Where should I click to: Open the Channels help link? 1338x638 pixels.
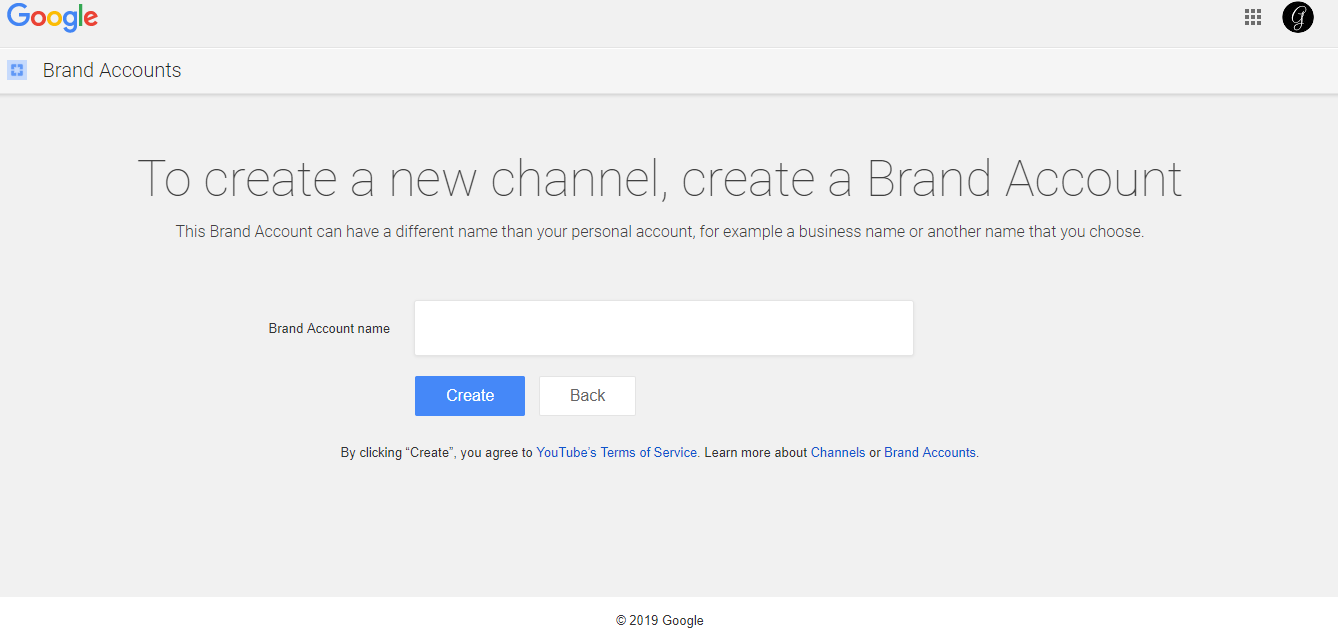(x=838, y=453)
